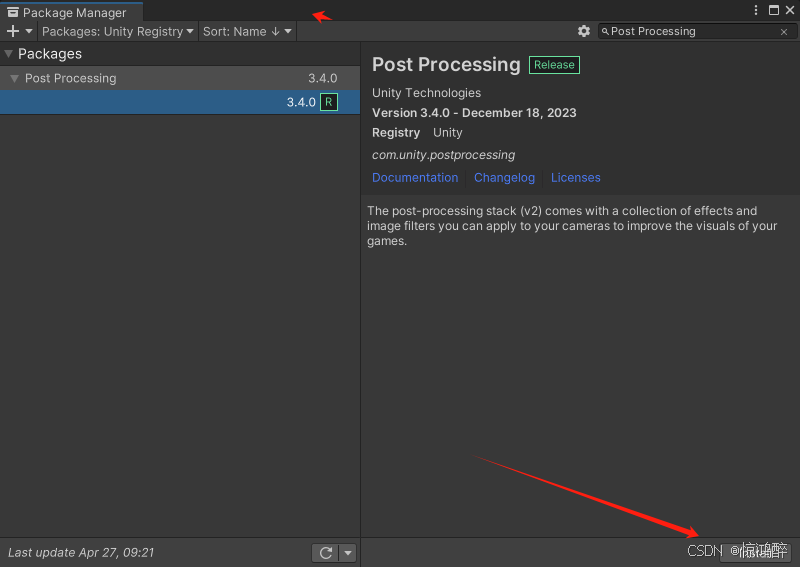The image size is (800, 567).
Task: Open Package Manager settings gear
Action: pyautogui.click(x=584, y=31)
